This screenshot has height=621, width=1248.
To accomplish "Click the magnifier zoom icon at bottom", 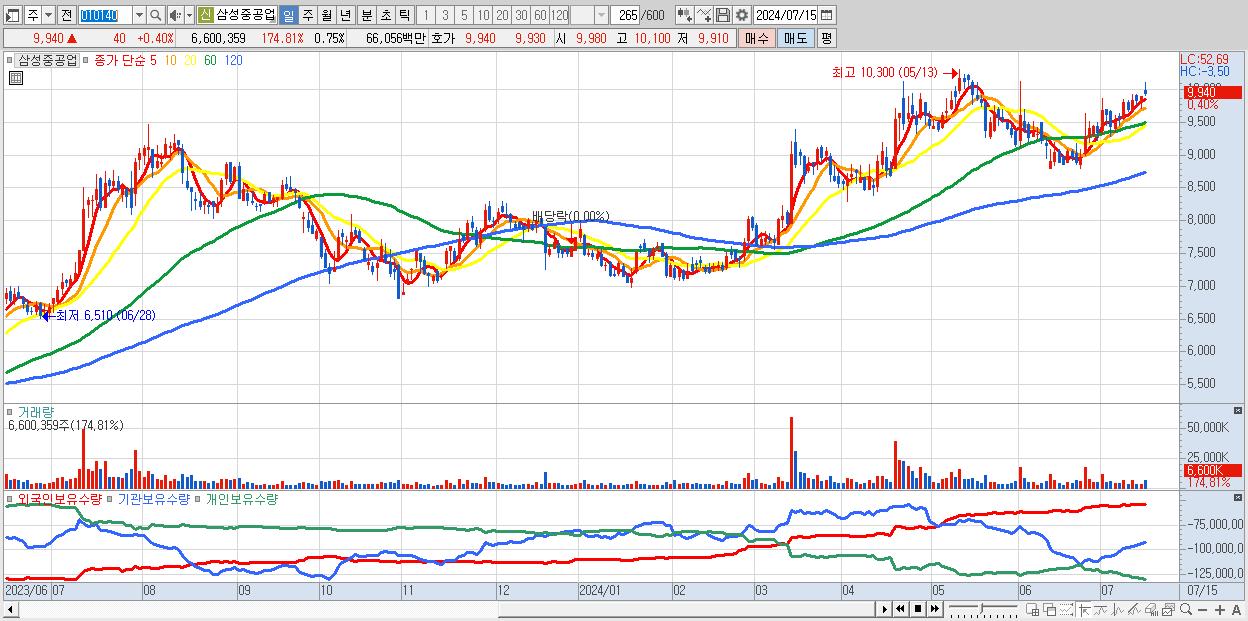I will (x=1186, y=609).
